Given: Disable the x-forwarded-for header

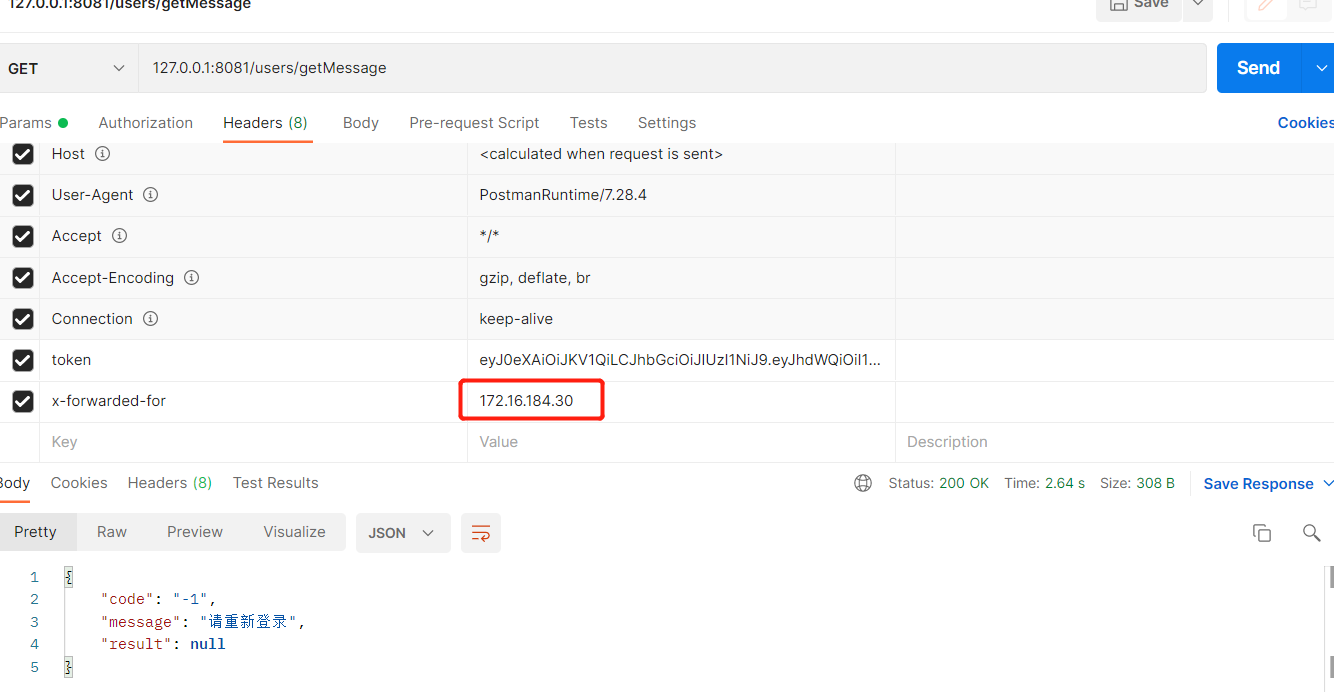Looking at the screenshot, I should click(x=22, y=401).
